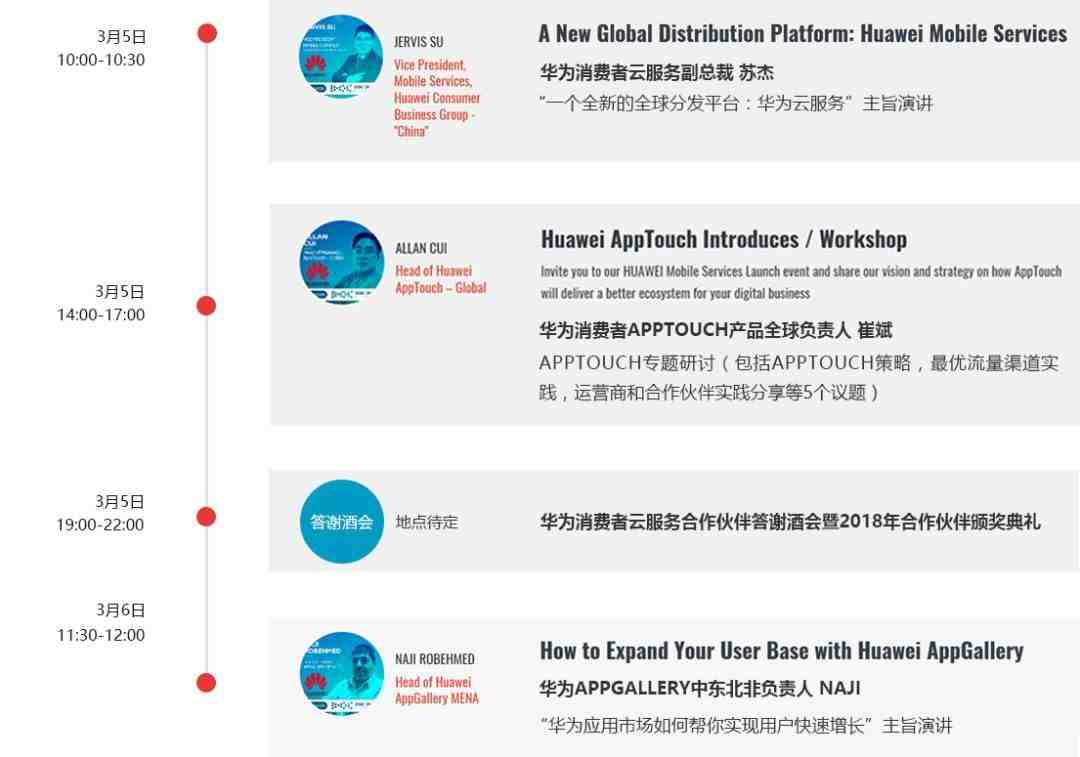Click Jervis Su's circular speaker photo

341,56
